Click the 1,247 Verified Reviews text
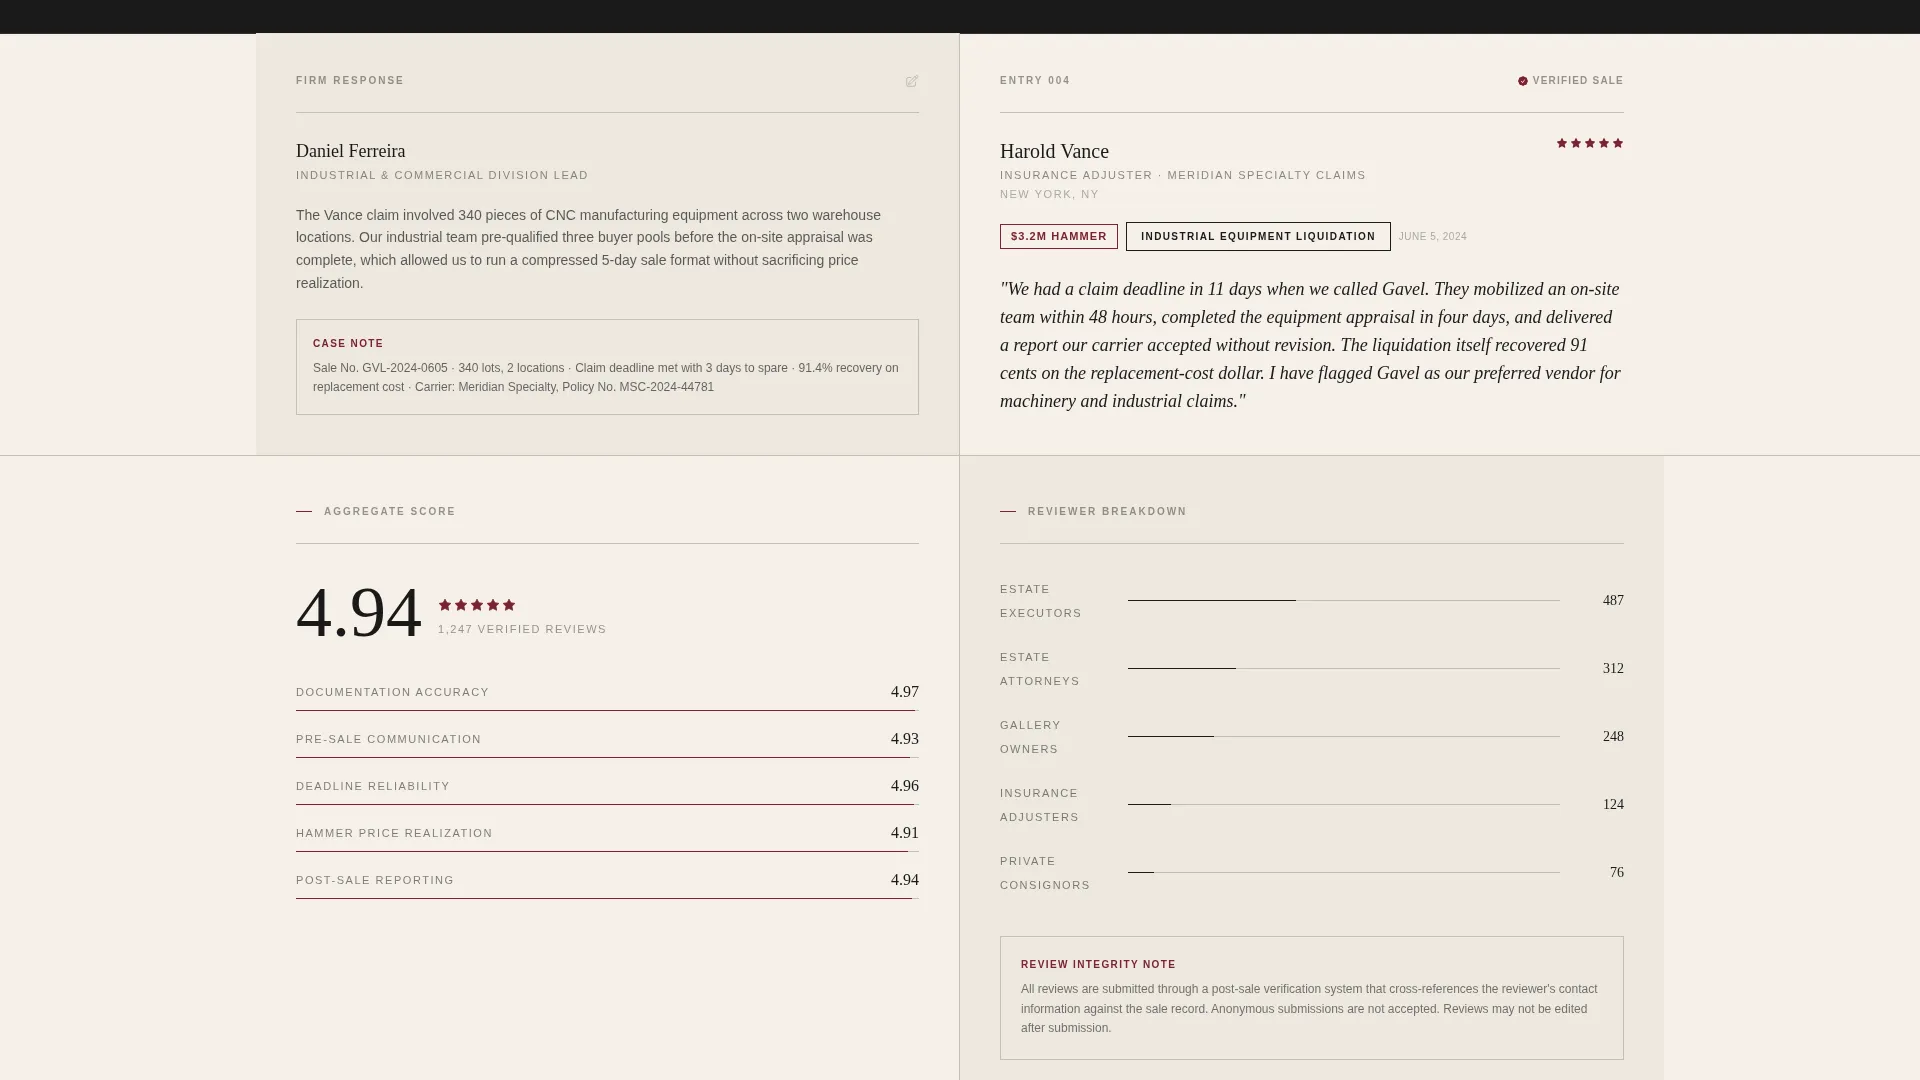1920x1080 pixels. pyautogui.click(x=522, y=630)
